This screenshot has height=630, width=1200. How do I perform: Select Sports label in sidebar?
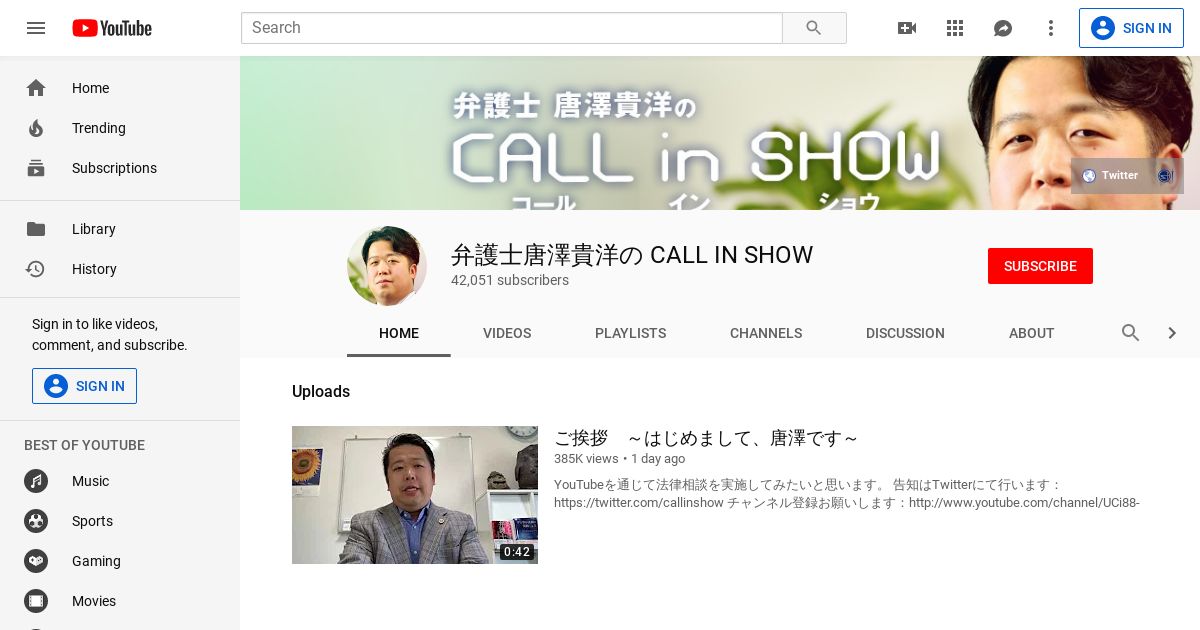(92, 521)
